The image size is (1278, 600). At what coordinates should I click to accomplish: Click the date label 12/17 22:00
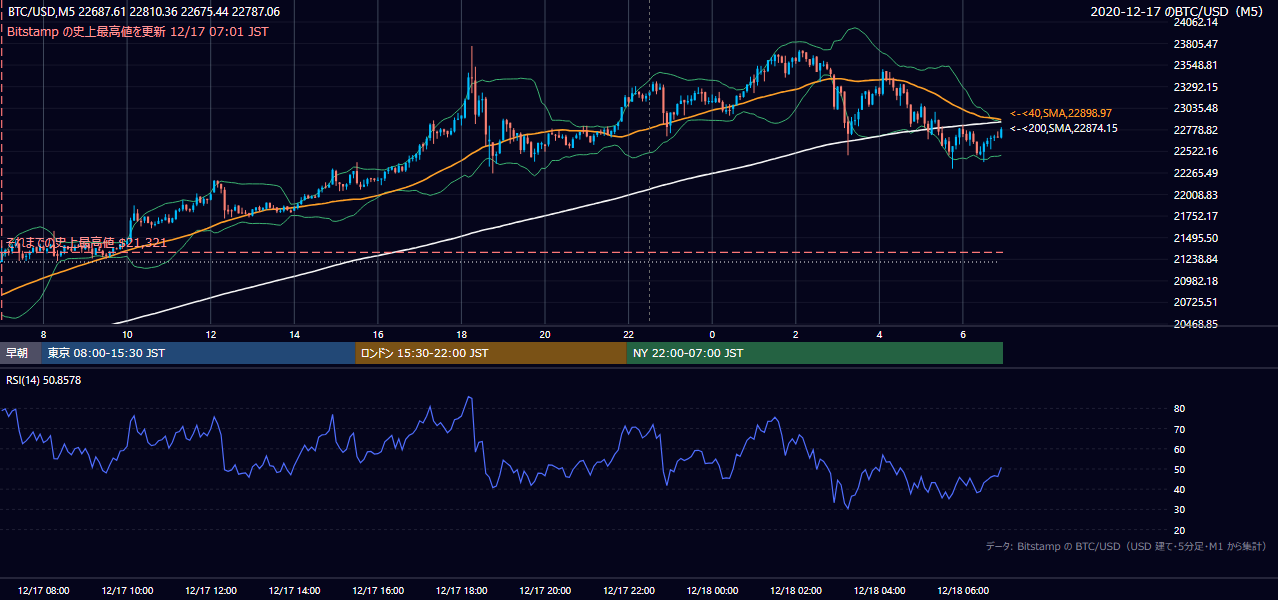(x=629, y=591)
